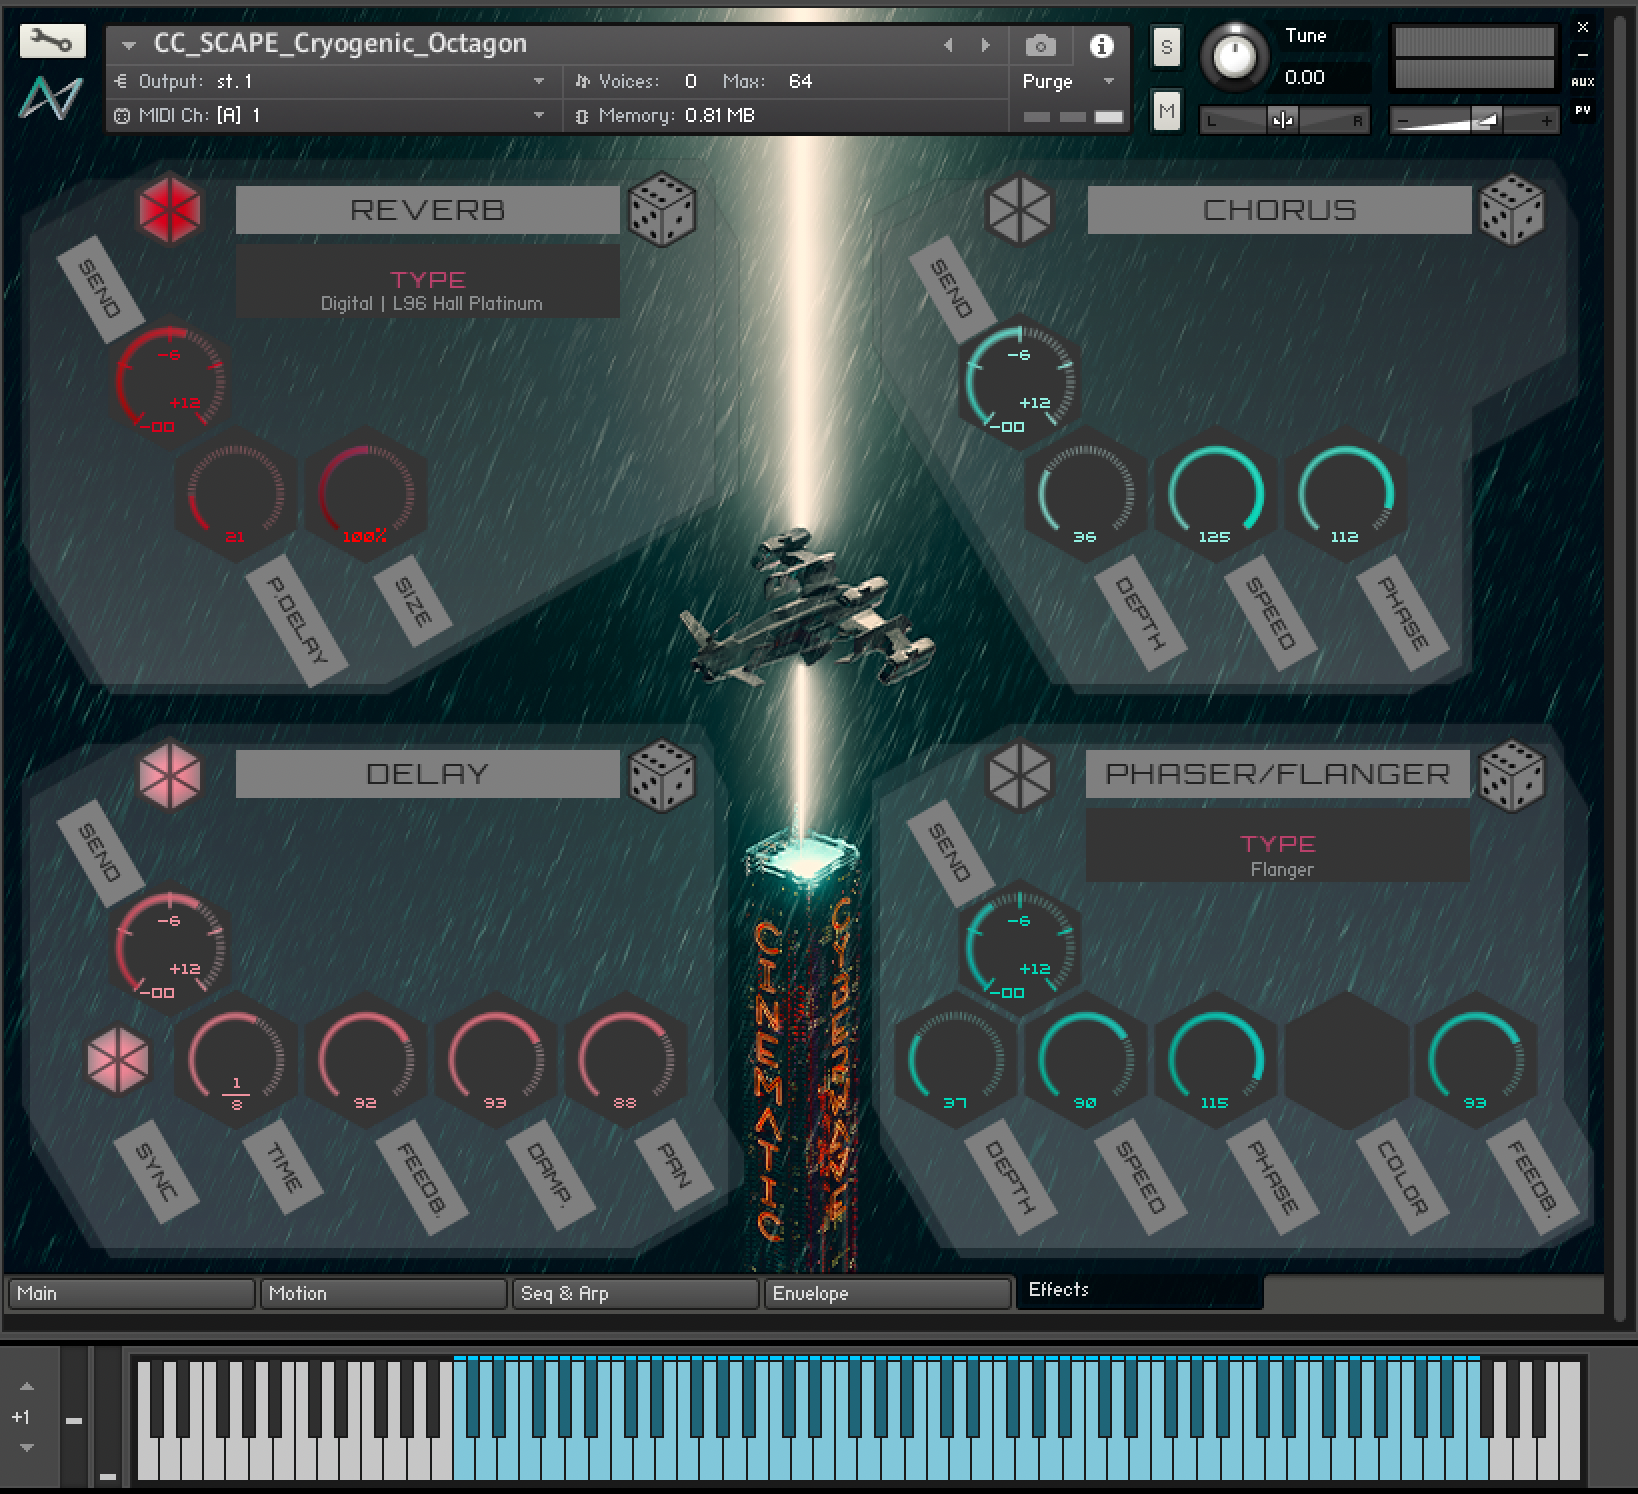
Task: Enable the Chorus effect hexagon toggle
Action: [1019, 210]
